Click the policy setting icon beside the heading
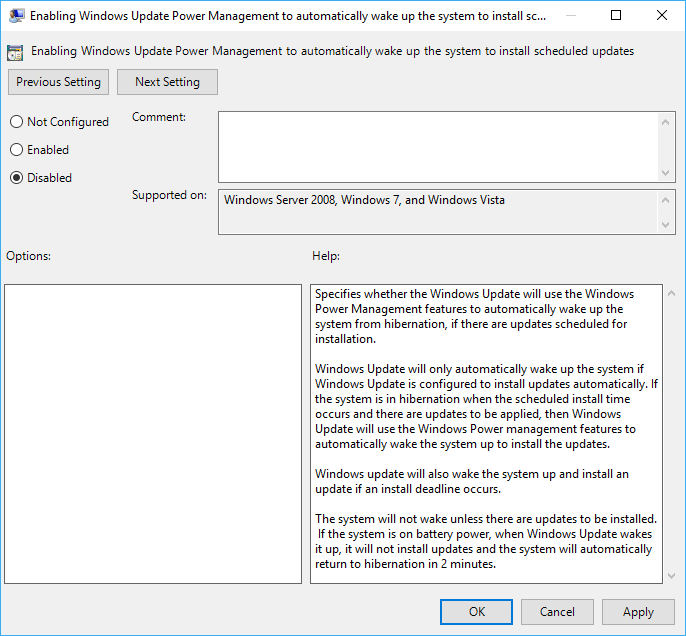Image resolution: width=686 pixels, height=636 pixels. pos(16,51)
